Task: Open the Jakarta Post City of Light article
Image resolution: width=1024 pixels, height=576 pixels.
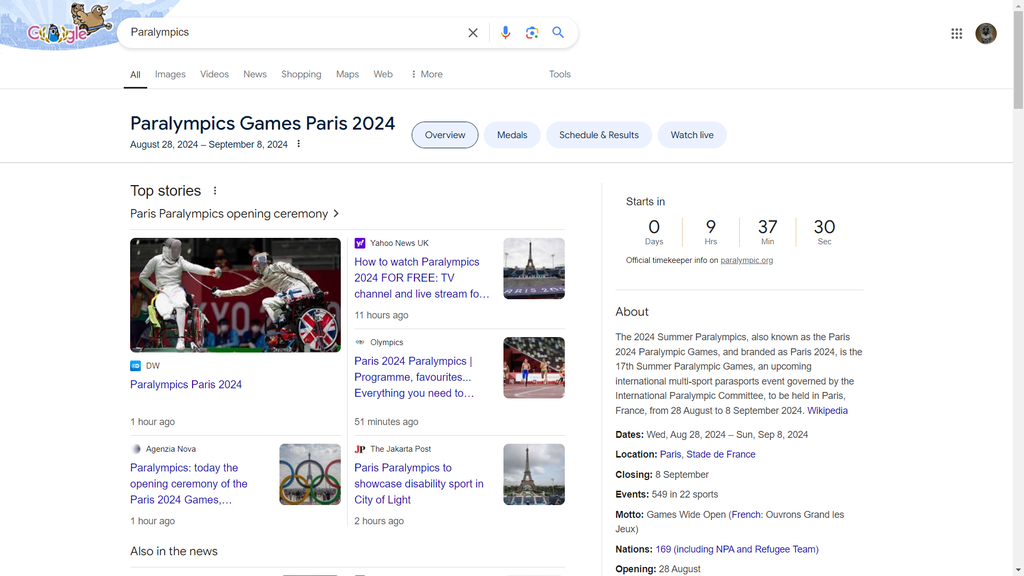Action: tap(419, 484)
